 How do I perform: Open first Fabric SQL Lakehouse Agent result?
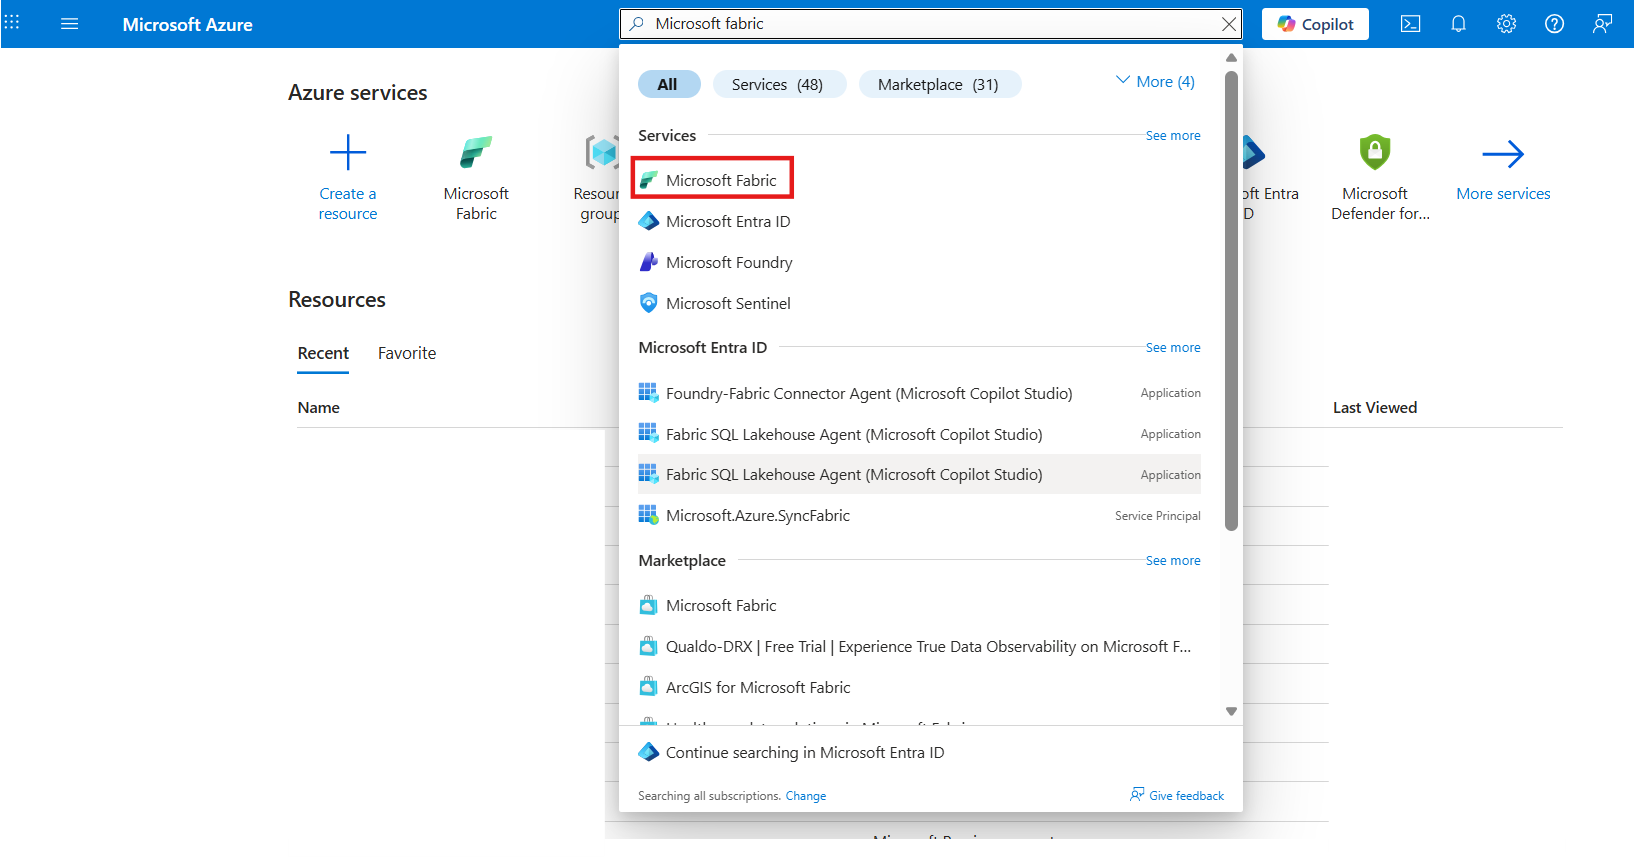(919, 435)
